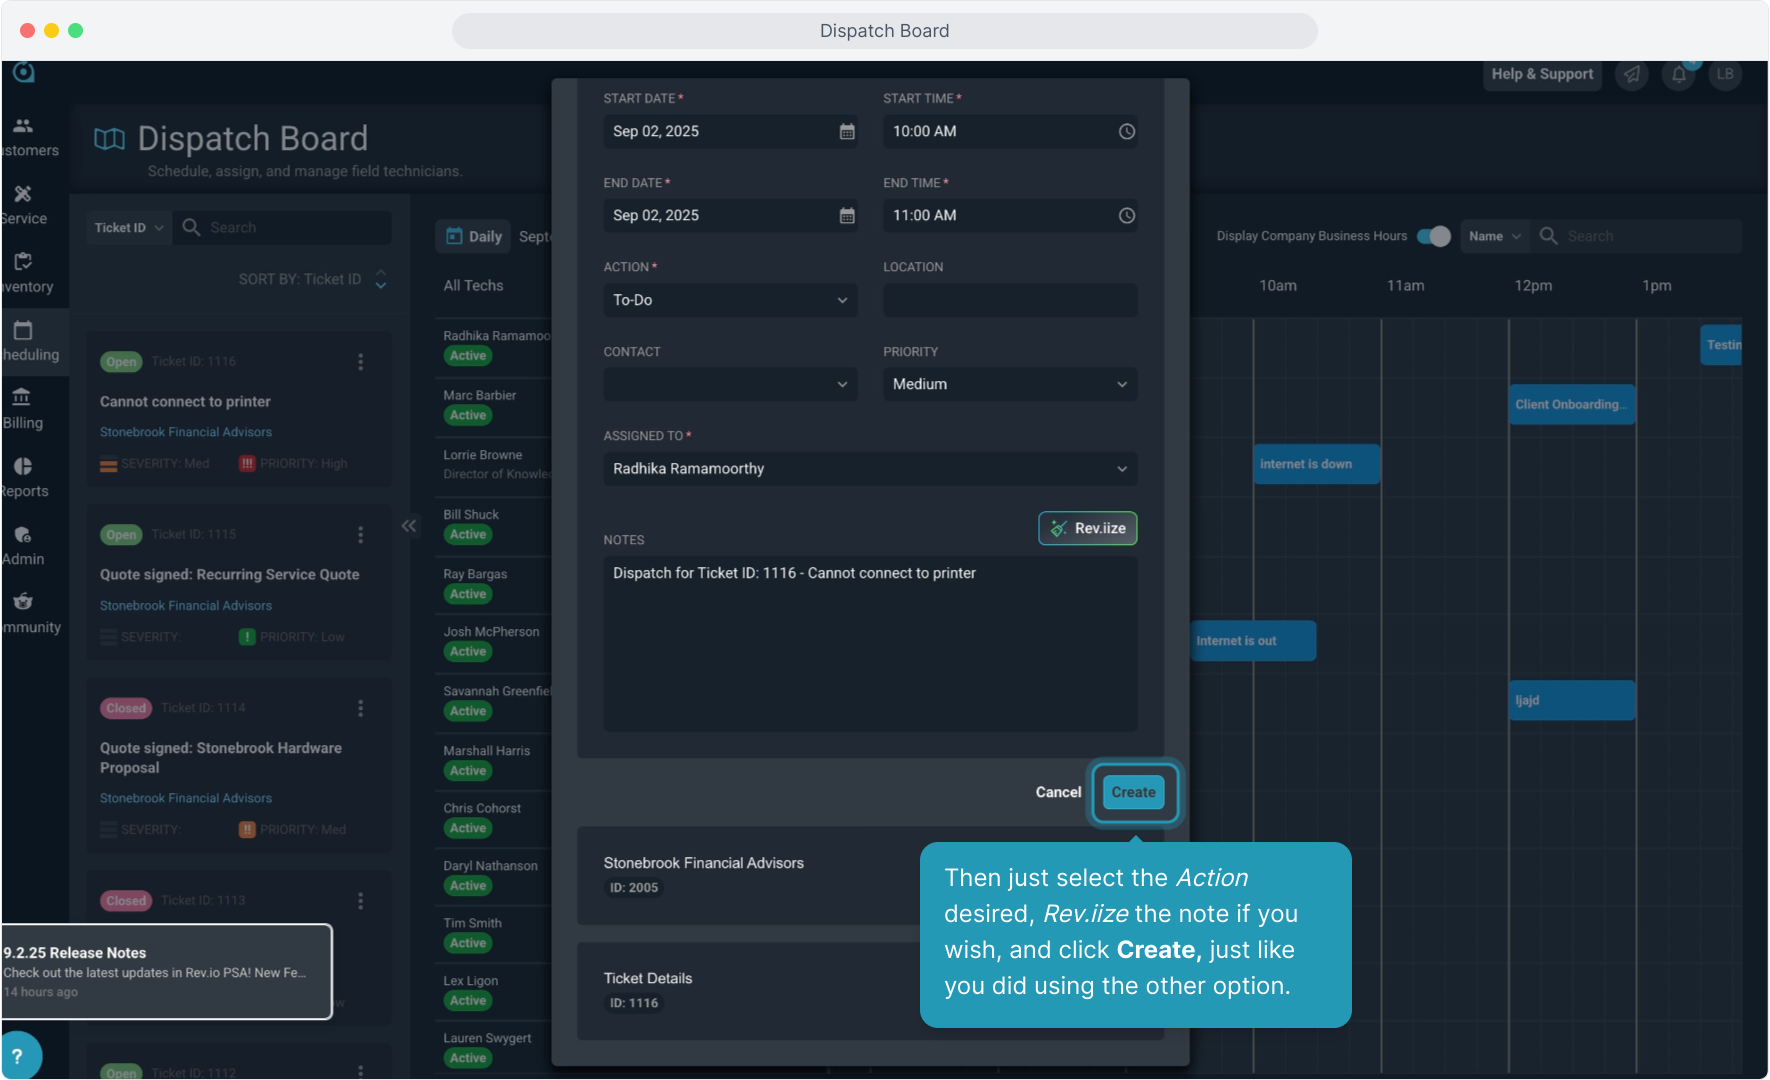
Task: Expand the Contact dropdown
Action: coord(730,385)
